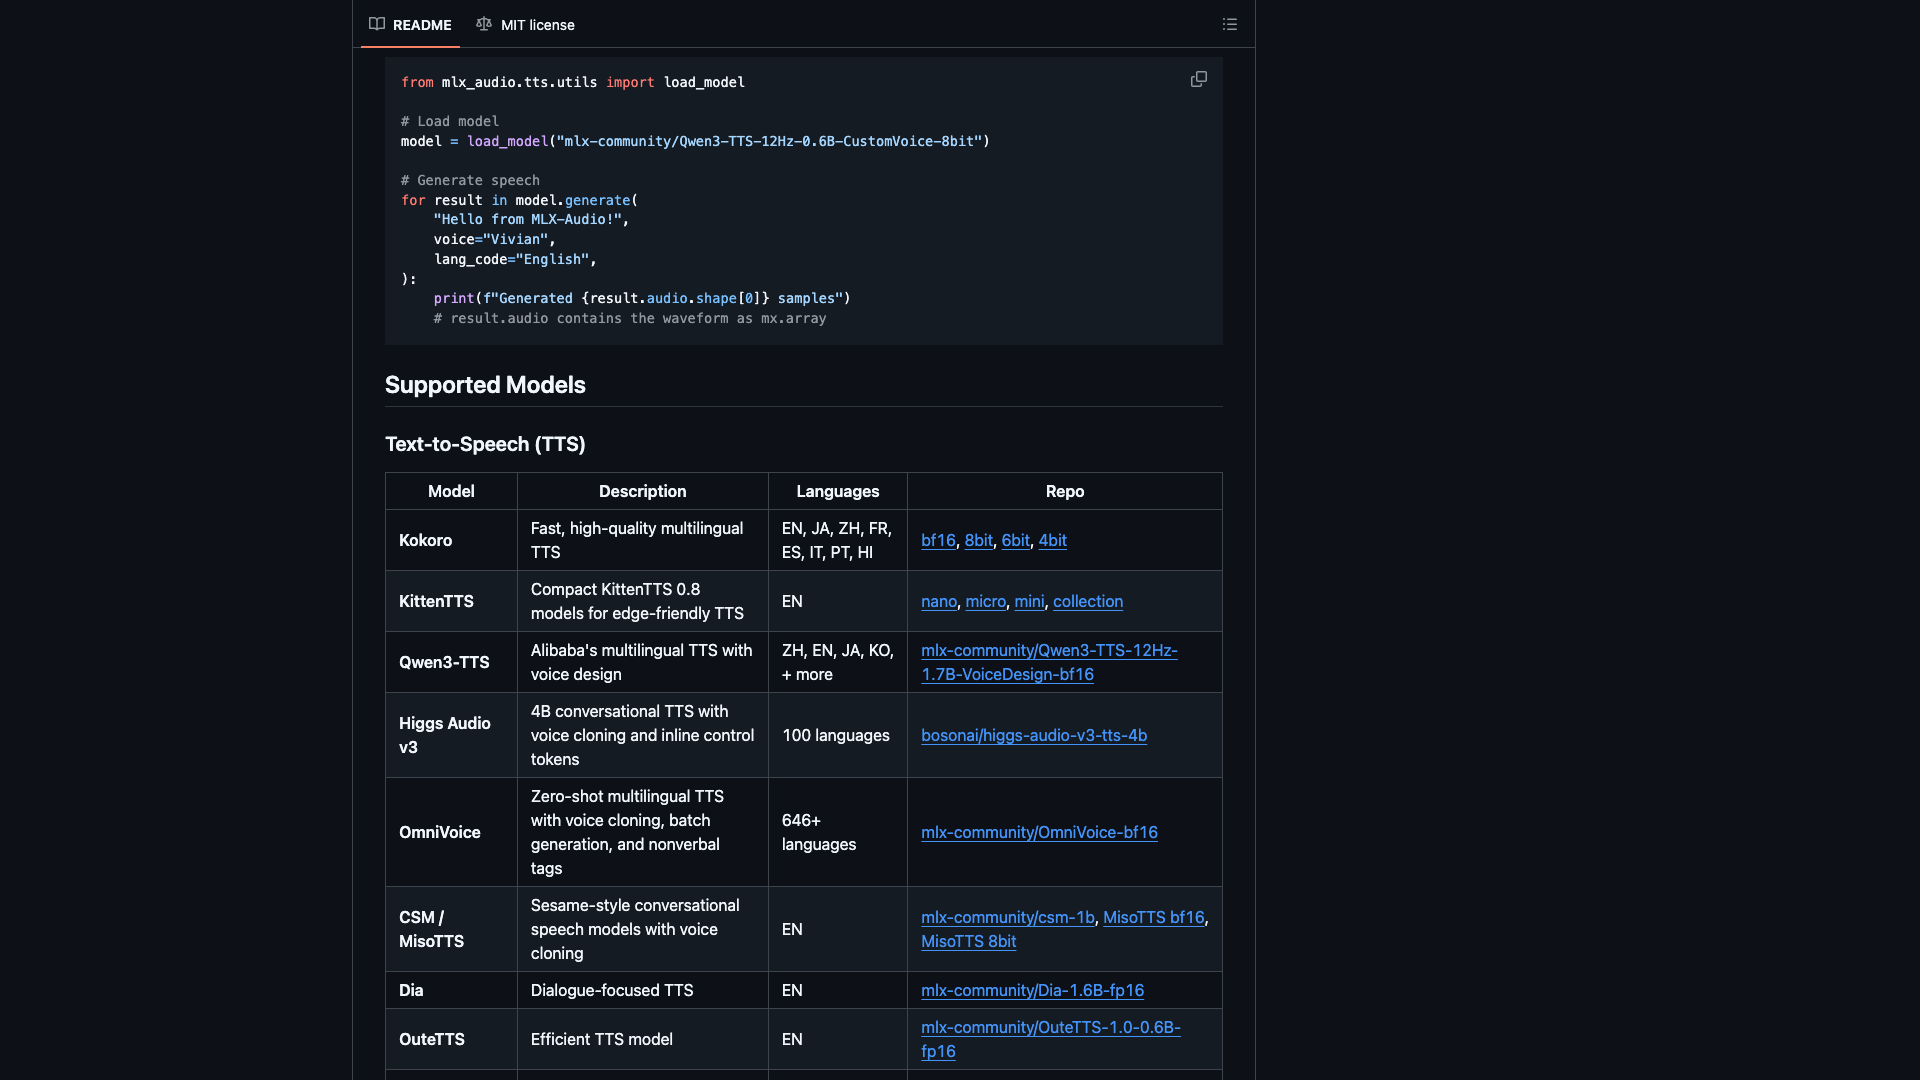Open the Kokoro 6bit repo link
Screen dimensions: 1920x1080
pyautogui.click(x=1015, y=540)
